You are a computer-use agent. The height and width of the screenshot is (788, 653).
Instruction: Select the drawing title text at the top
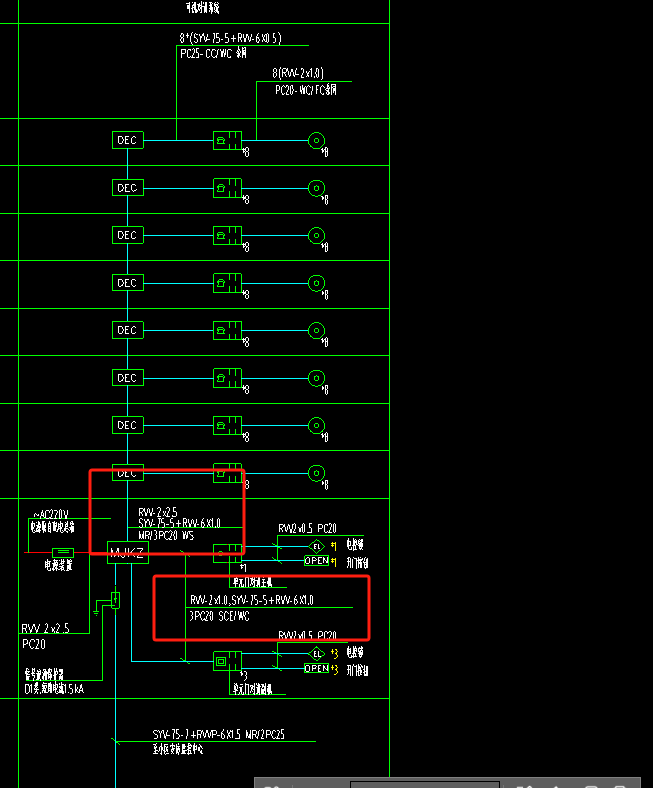pos(203,8)
